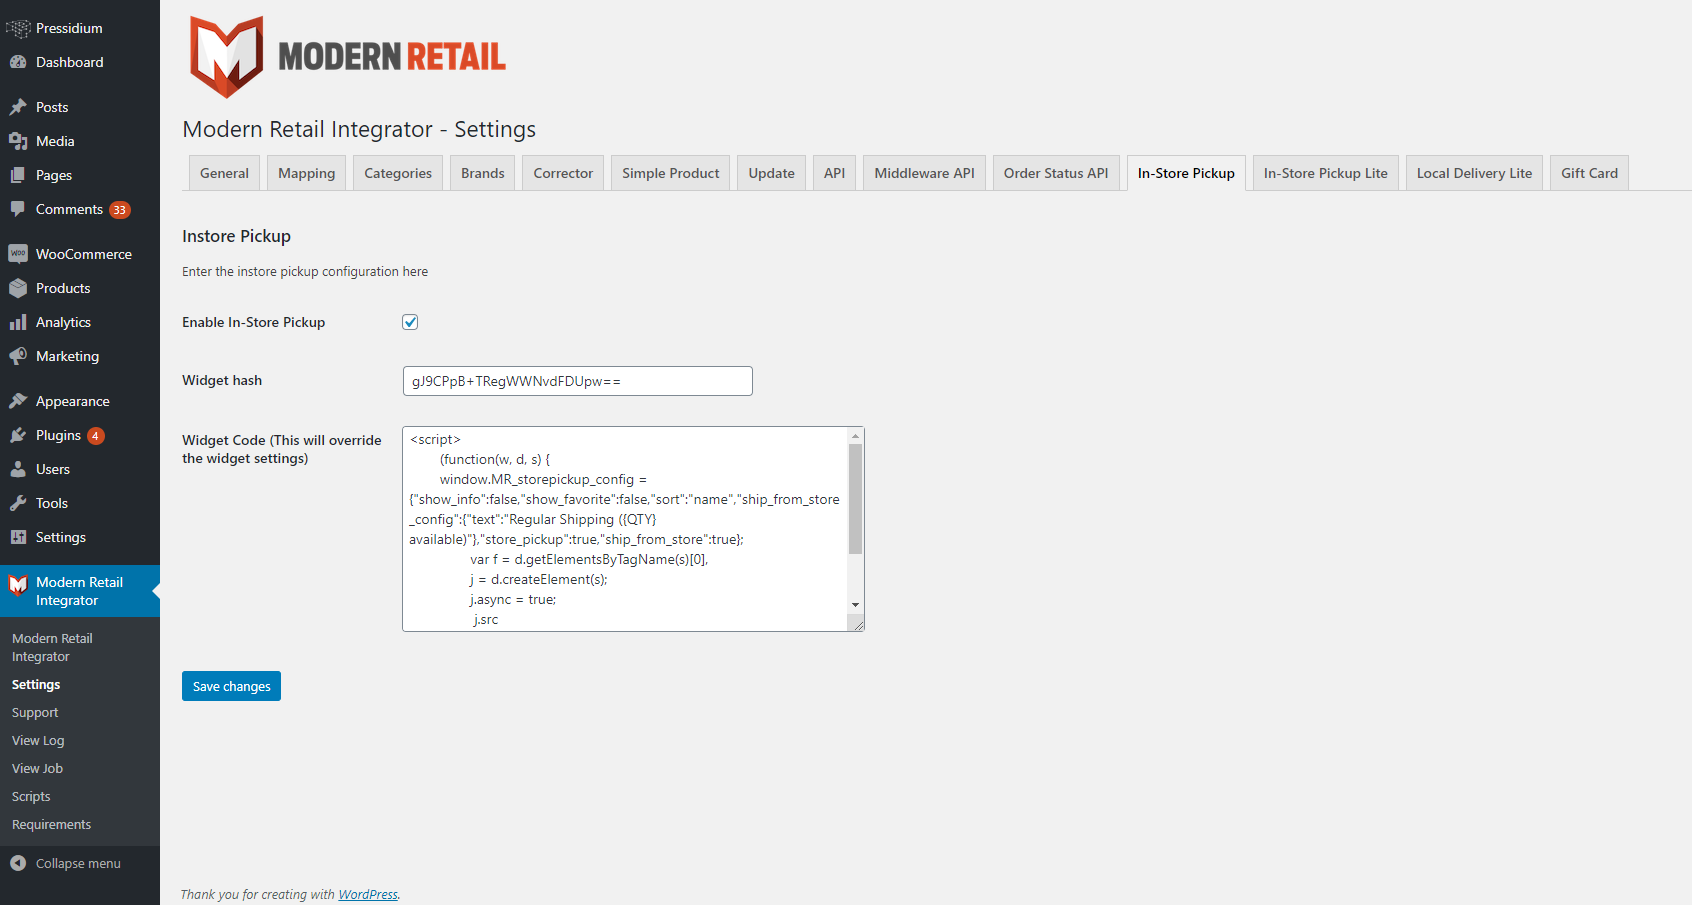Open Support in Modern Retail submenu
Image resolution: width=1692 pixels, height=905 pixels.
[x=35, y=713]
